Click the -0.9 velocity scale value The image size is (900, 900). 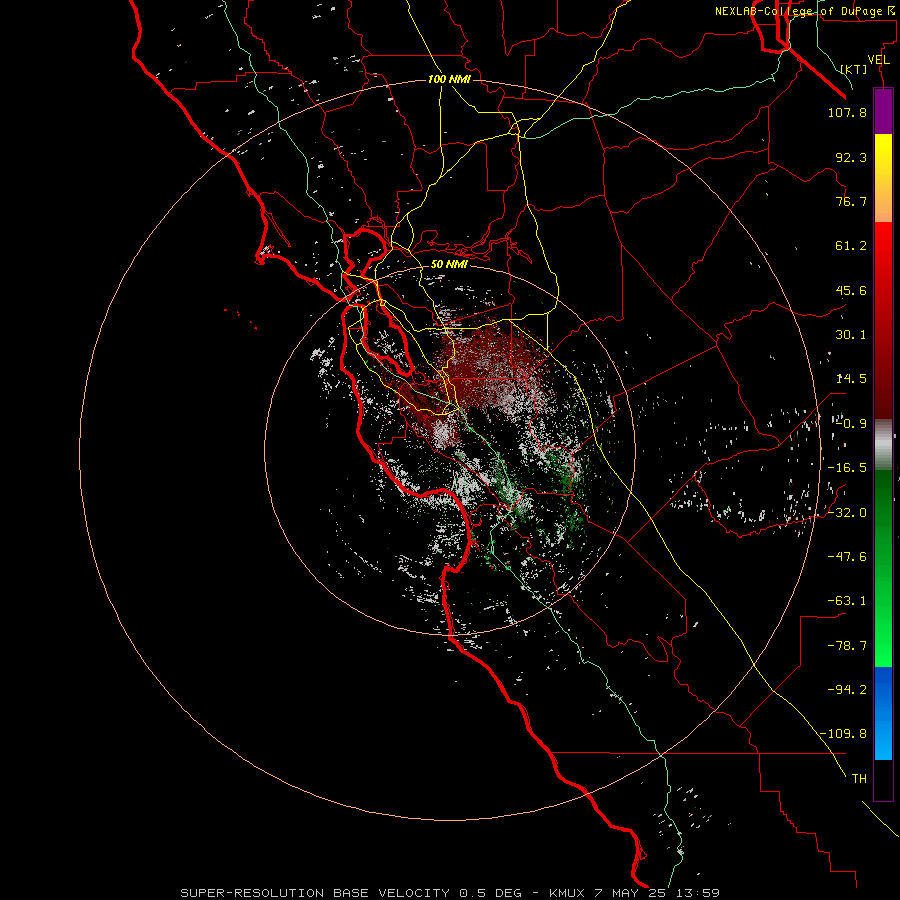click(851, 424)
